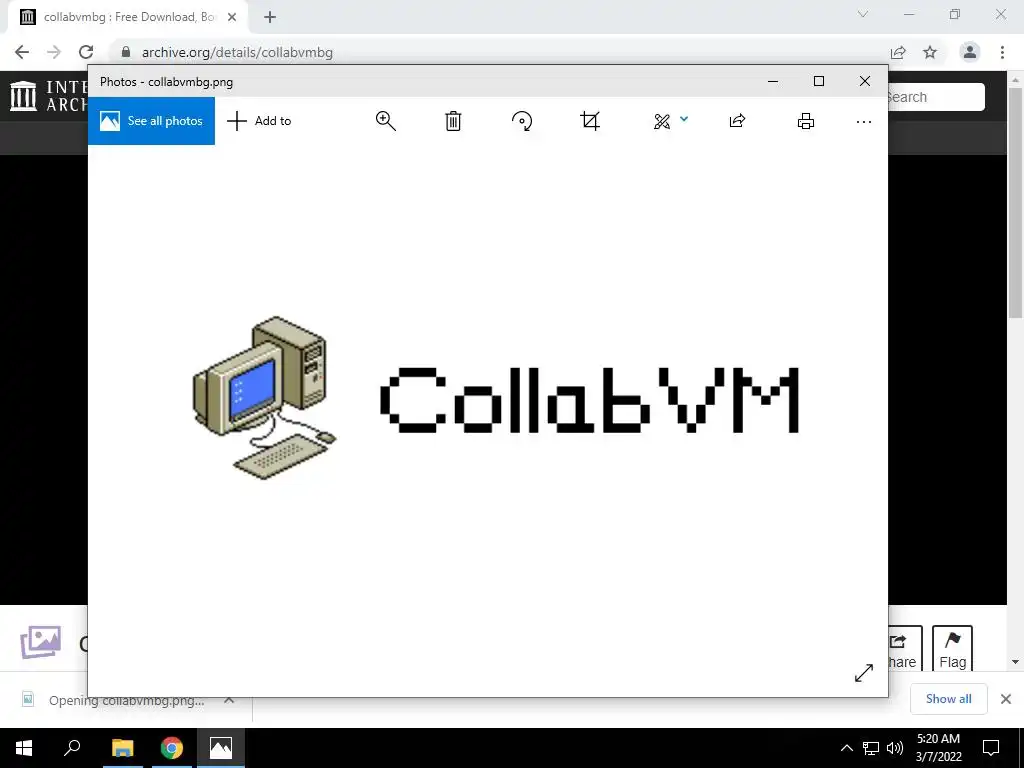Delete photo using trash icon
1024x768 pixels.
point(453,121)
